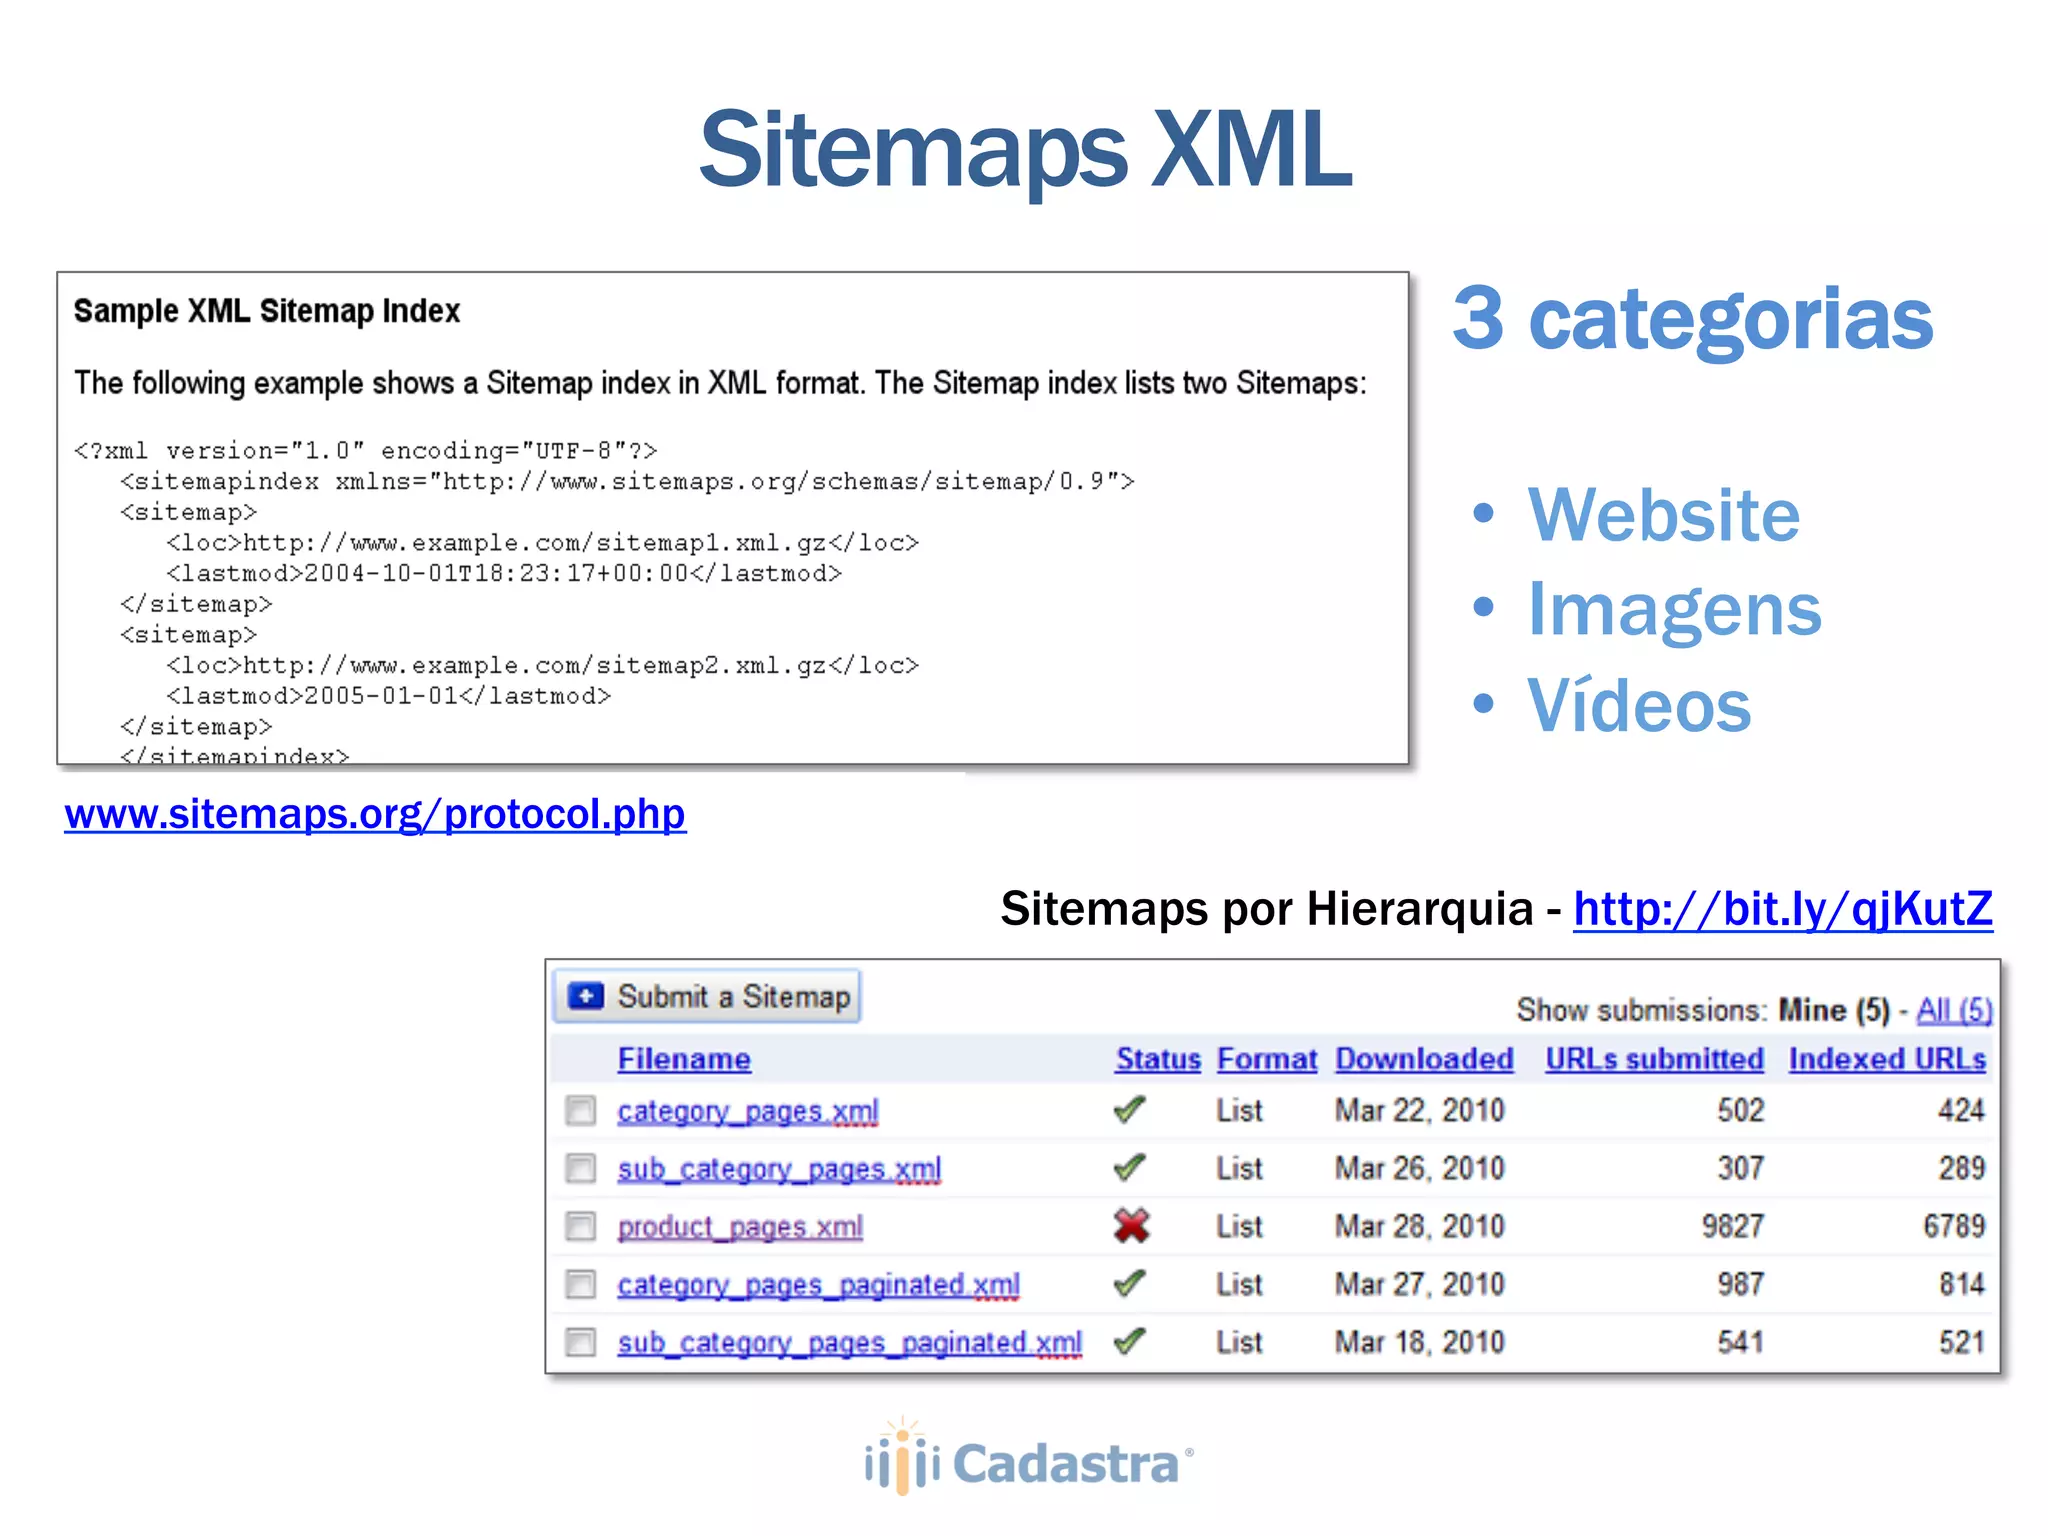Sort by Format column header

(x=1267, y=1059)
